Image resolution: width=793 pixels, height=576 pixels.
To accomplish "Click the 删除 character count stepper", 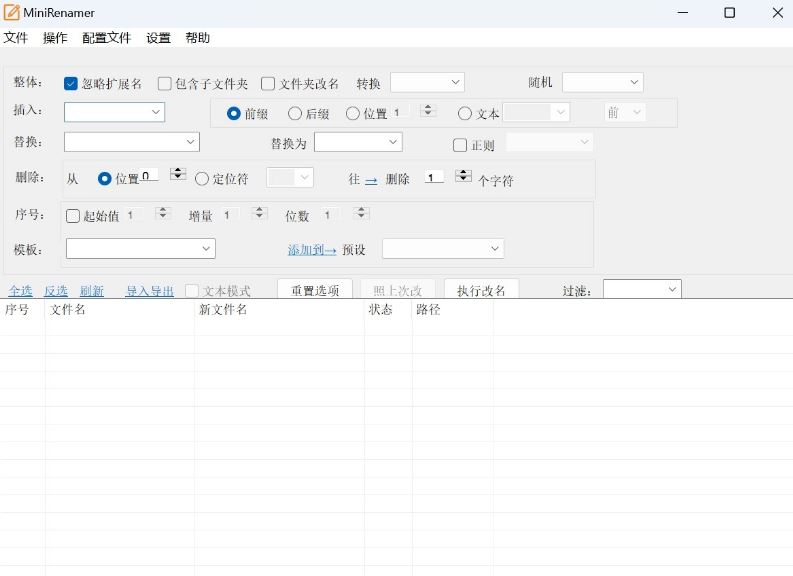I will [x=463, y=176].
